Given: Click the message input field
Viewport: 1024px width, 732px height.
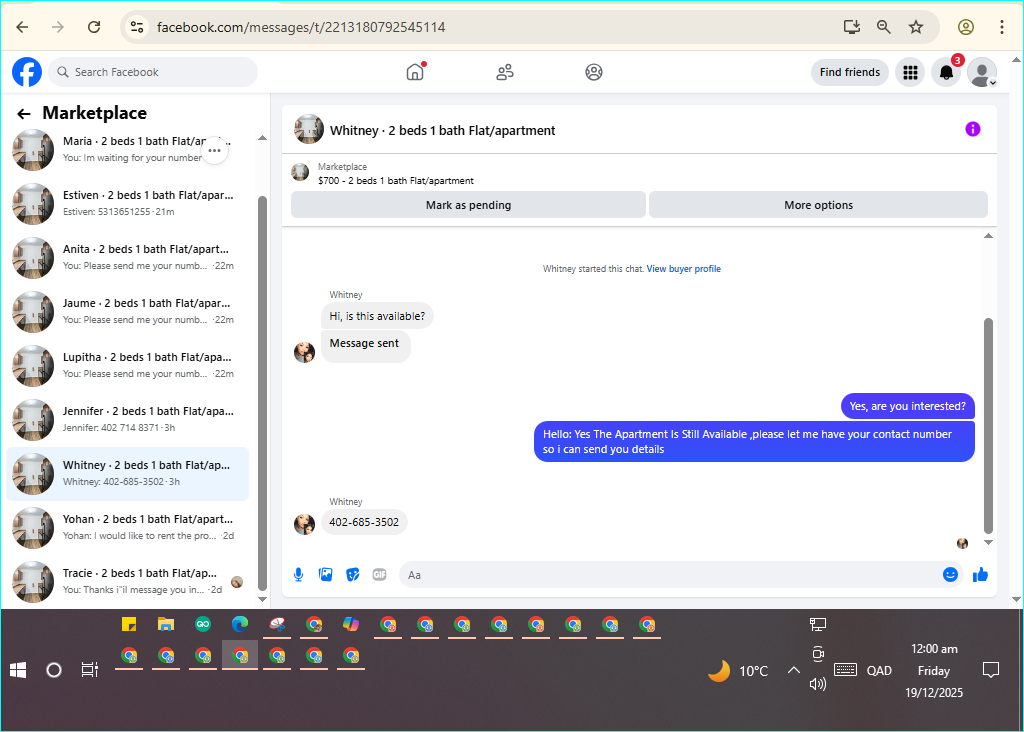Looking at the screenshot, I should click(x=669, y=575).
